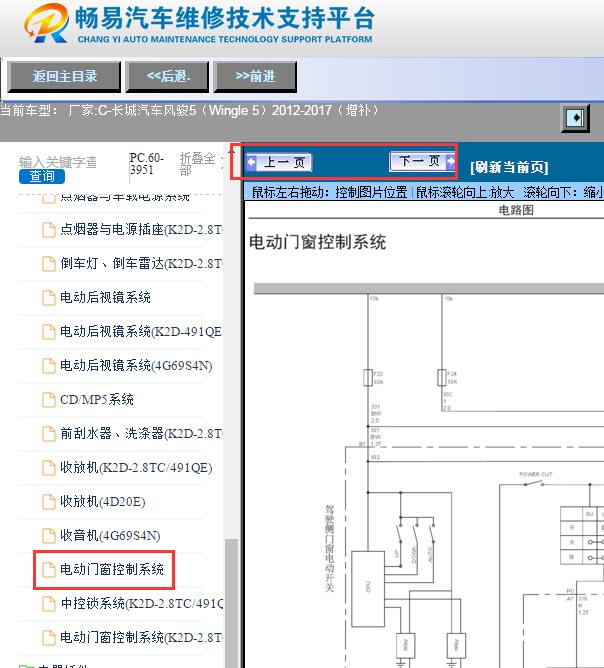Click the right arrow on 下一页
This screenshot has height=668, width=604.
450,161
